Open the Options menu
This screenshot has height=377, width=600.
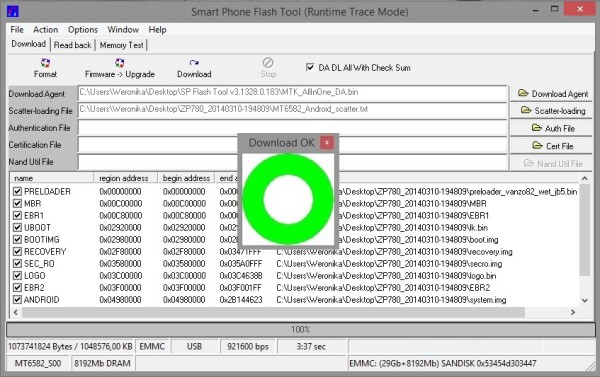click(83, 29)
